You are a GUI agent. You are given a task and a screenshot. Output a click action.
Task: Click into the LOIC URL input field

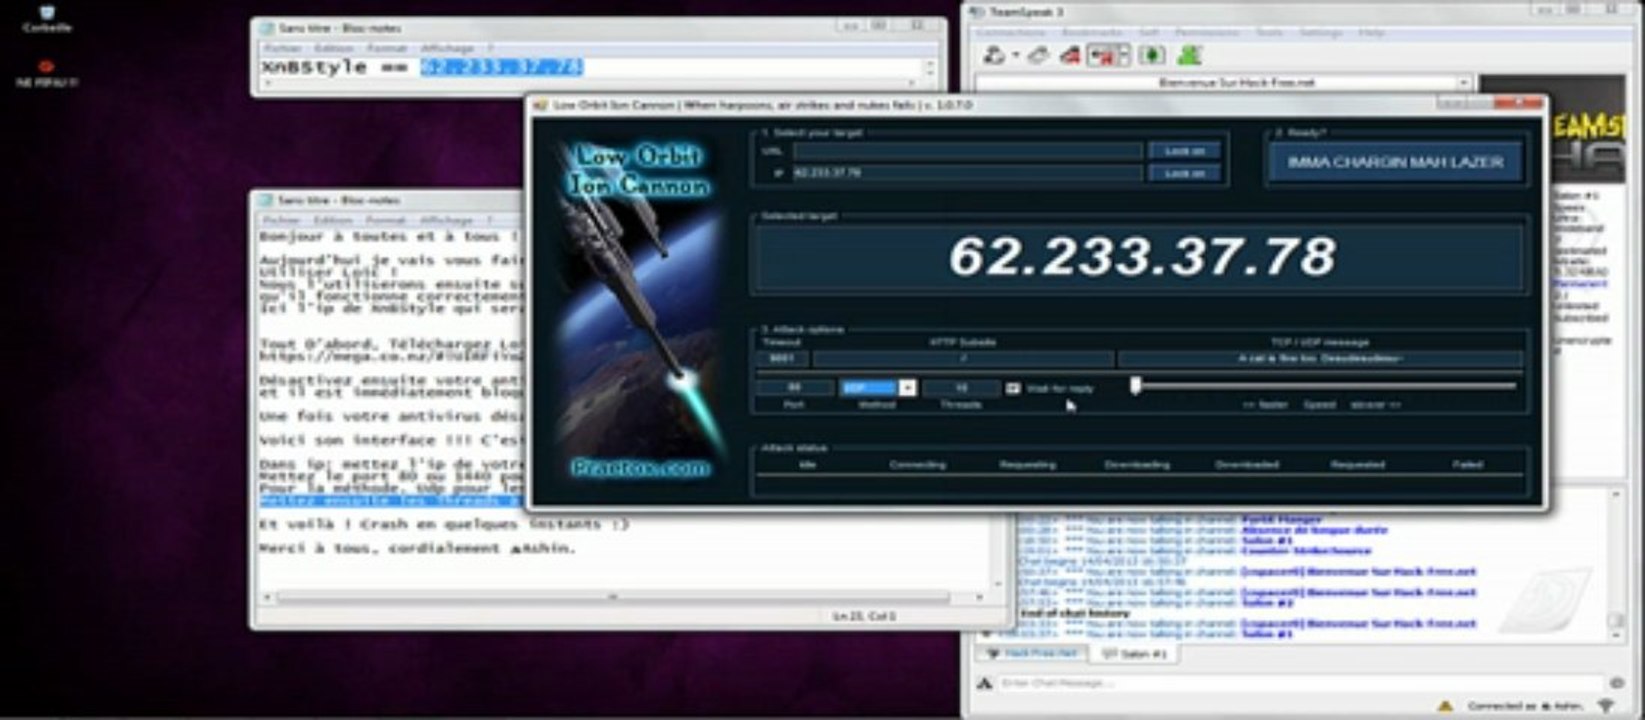(967, 151)
